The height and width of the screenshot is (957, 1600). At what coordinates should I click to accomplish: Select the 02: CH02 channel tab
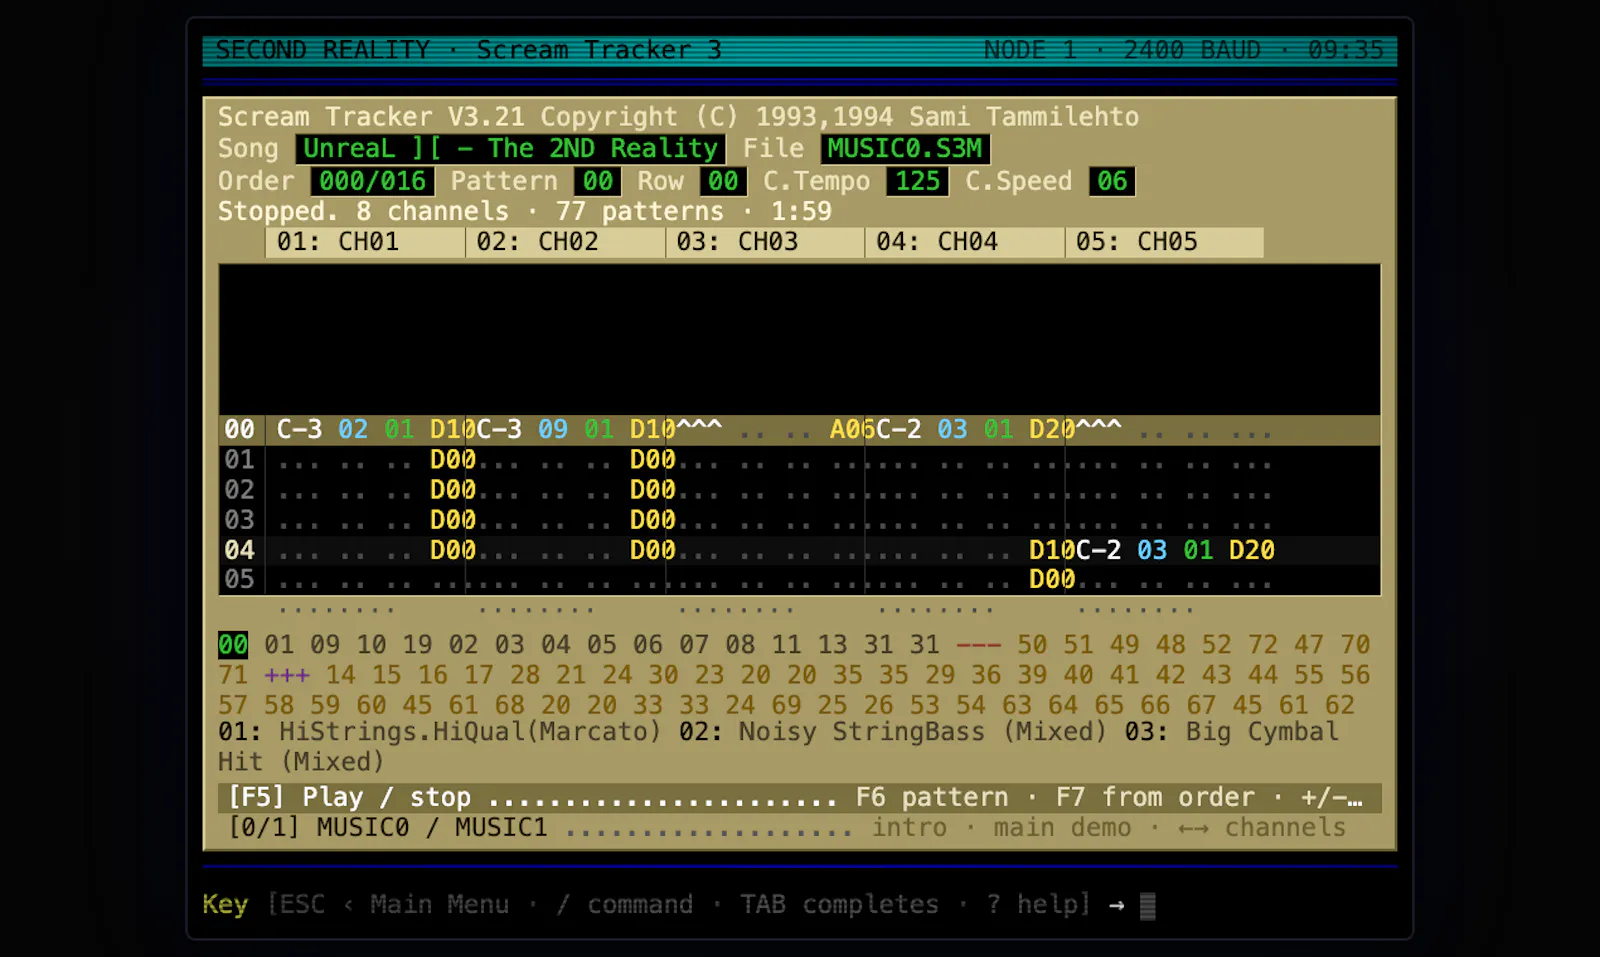[565, 242]
